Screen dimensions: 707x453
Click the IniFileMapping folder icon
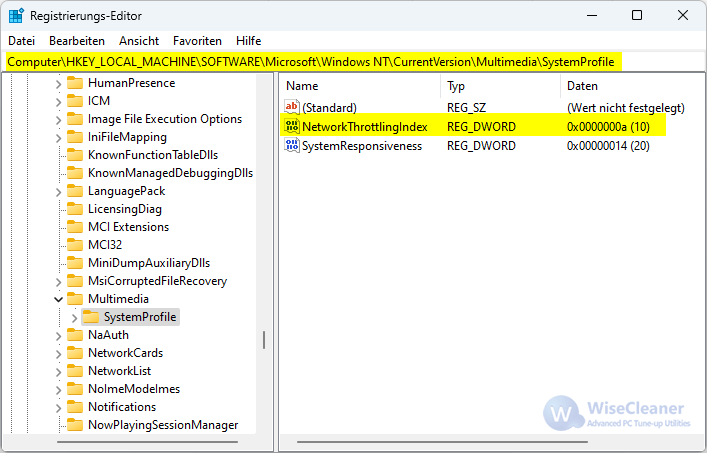click(75, 137)
